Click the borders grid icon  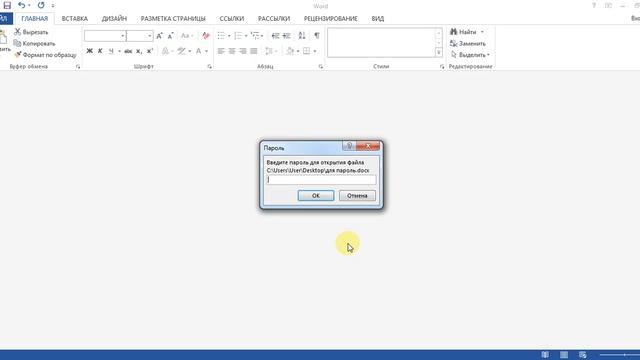307,51
